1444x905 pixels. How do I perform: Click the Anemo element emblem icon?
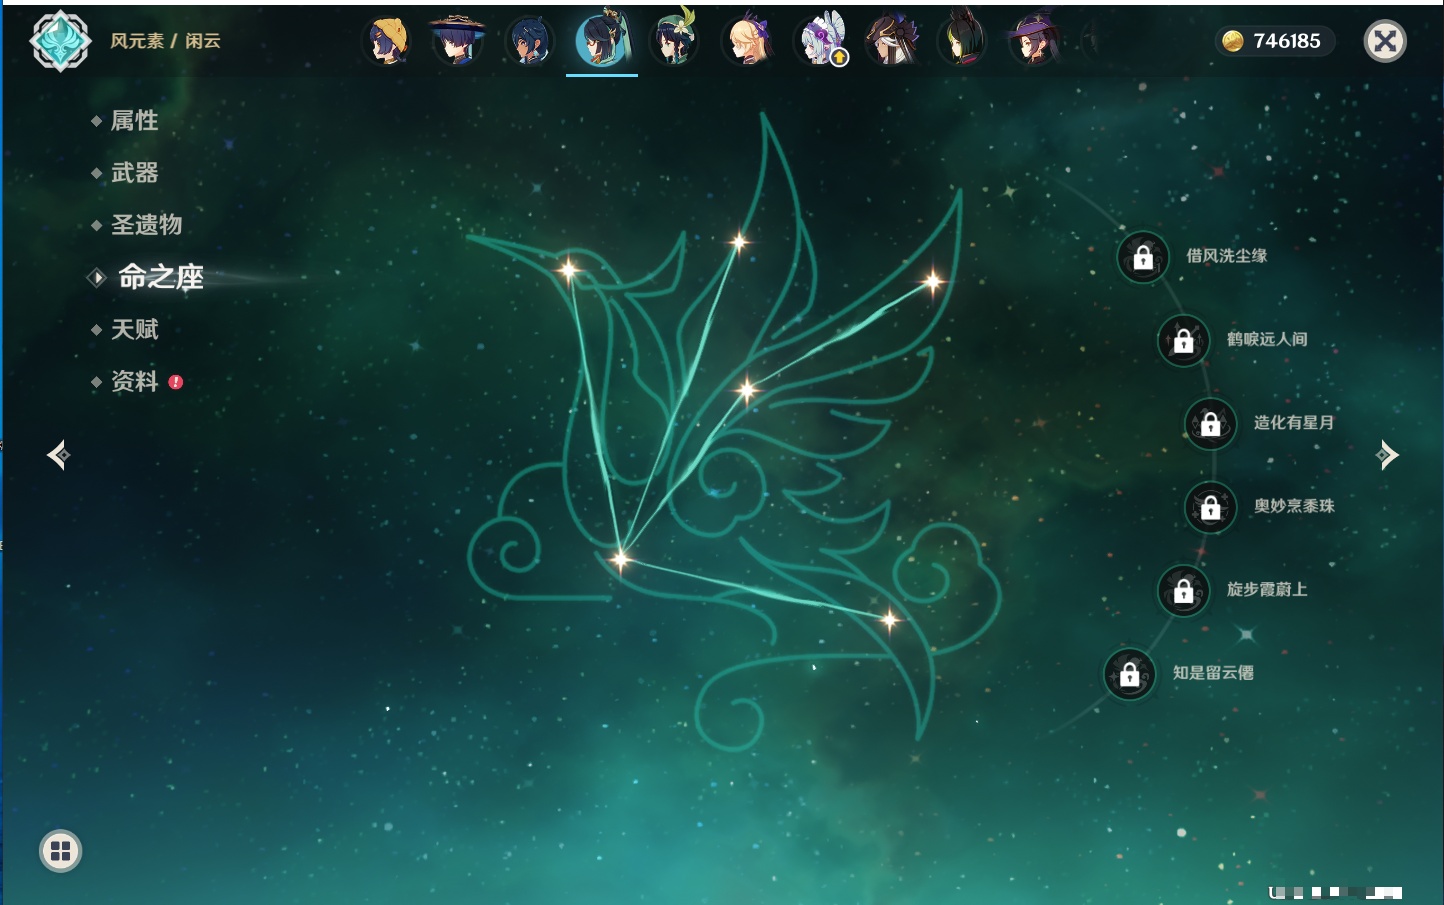(x=60, y=41)
